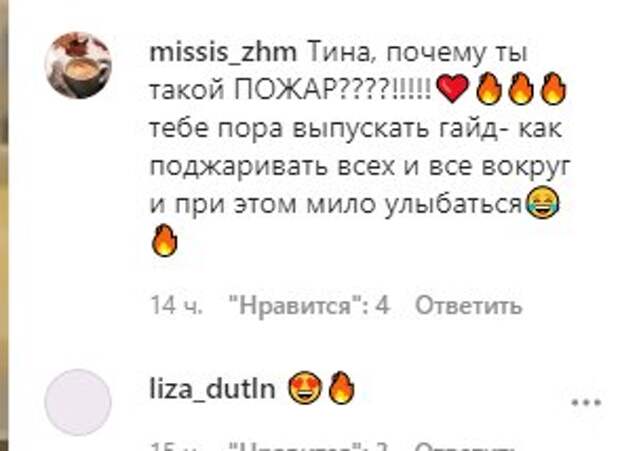The height and width of the screenshot is (451, 620).
Task: Click the first fire emoji beside the heart
Action: [x=489, y=89]
